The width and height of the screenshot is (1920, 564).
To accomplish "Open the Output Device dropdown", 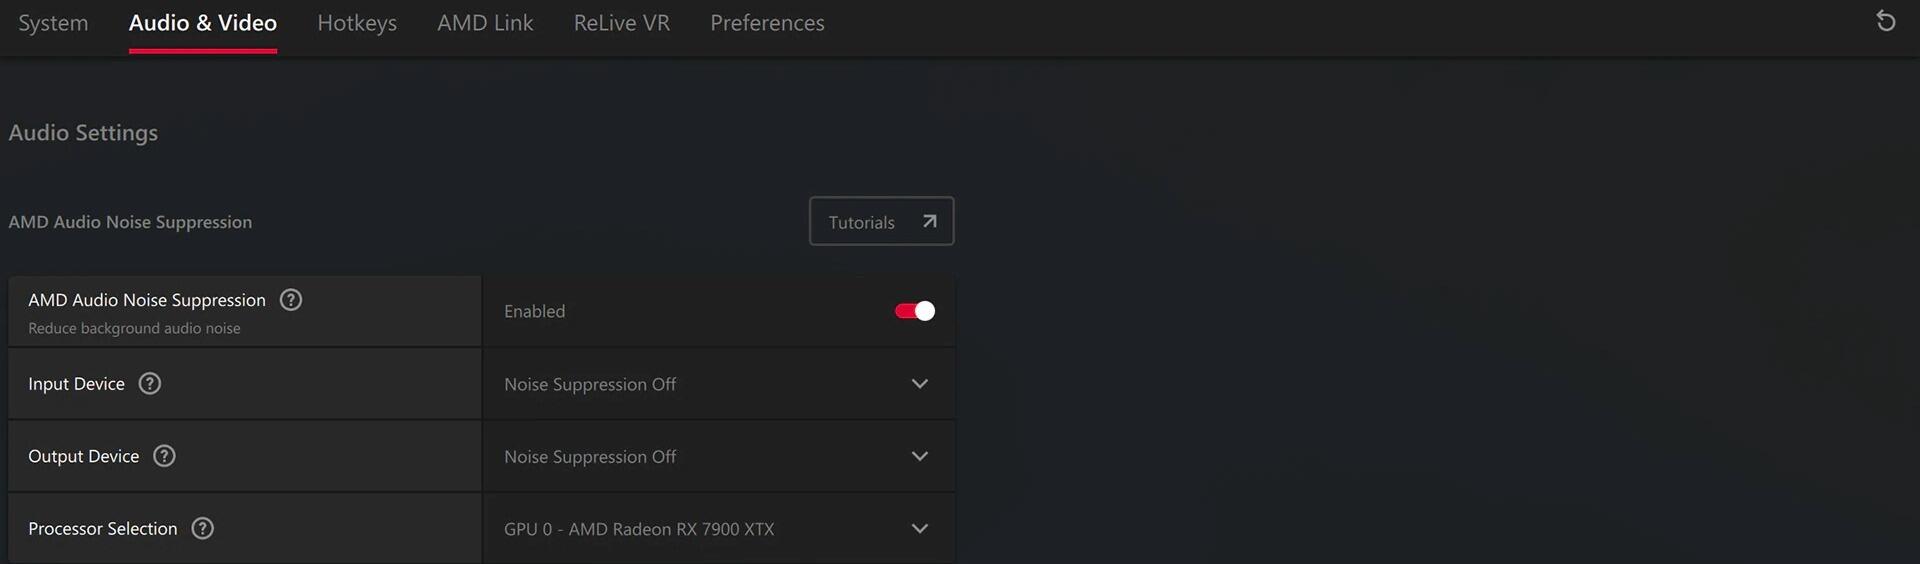I will click(x=718, y=456).
